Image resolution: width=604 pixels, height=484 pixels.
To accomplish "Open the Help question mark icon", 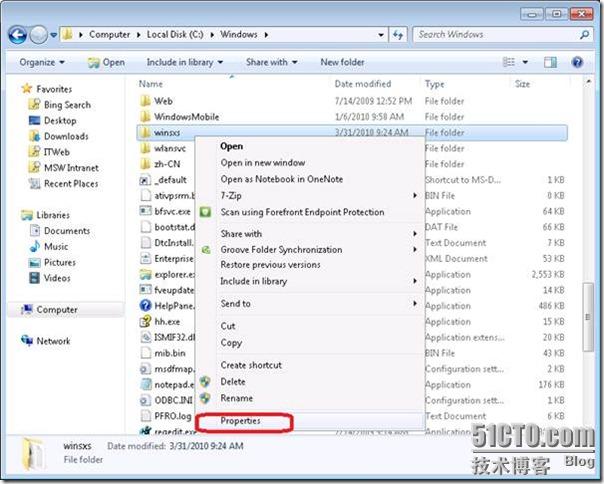I will (x=577, y=62).
